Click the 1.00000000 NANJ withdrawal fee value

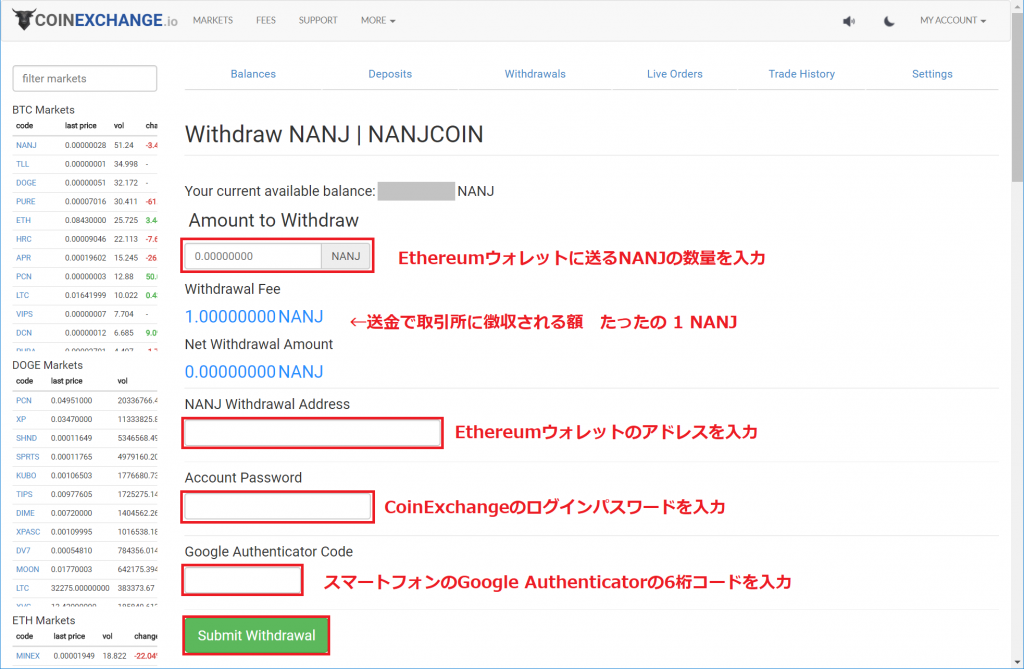(x=253, y=316)
